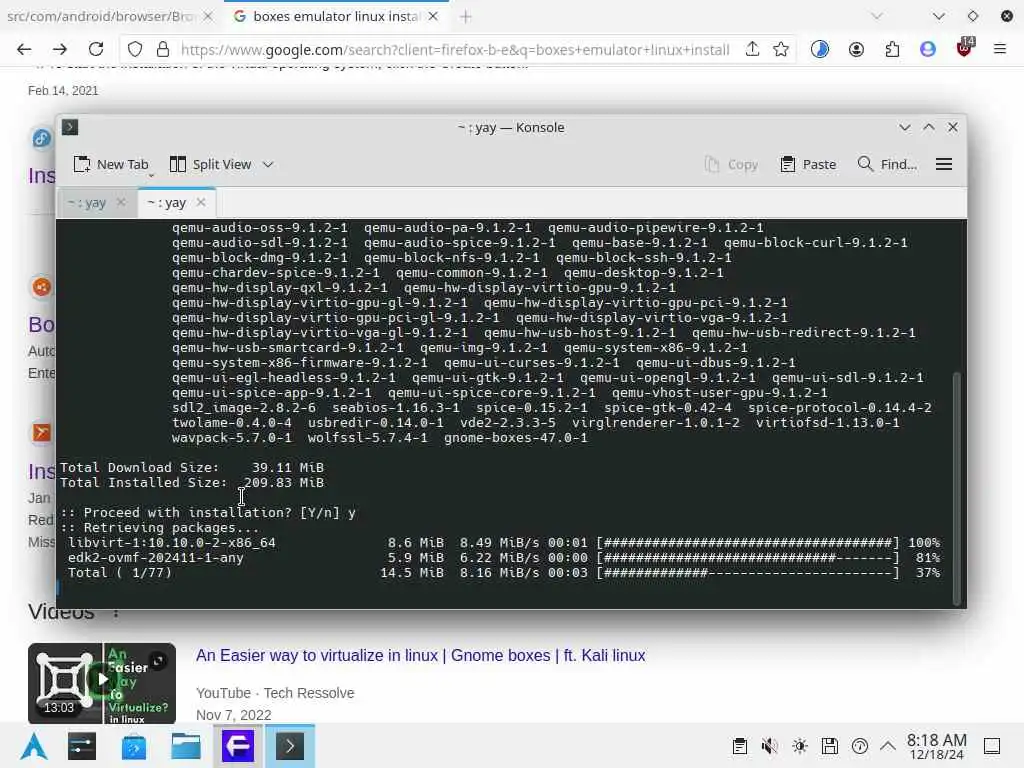Click 'Total Download Size' line in terminal
This screenshot has width=1024, height=768.
[x=192, y=468]
